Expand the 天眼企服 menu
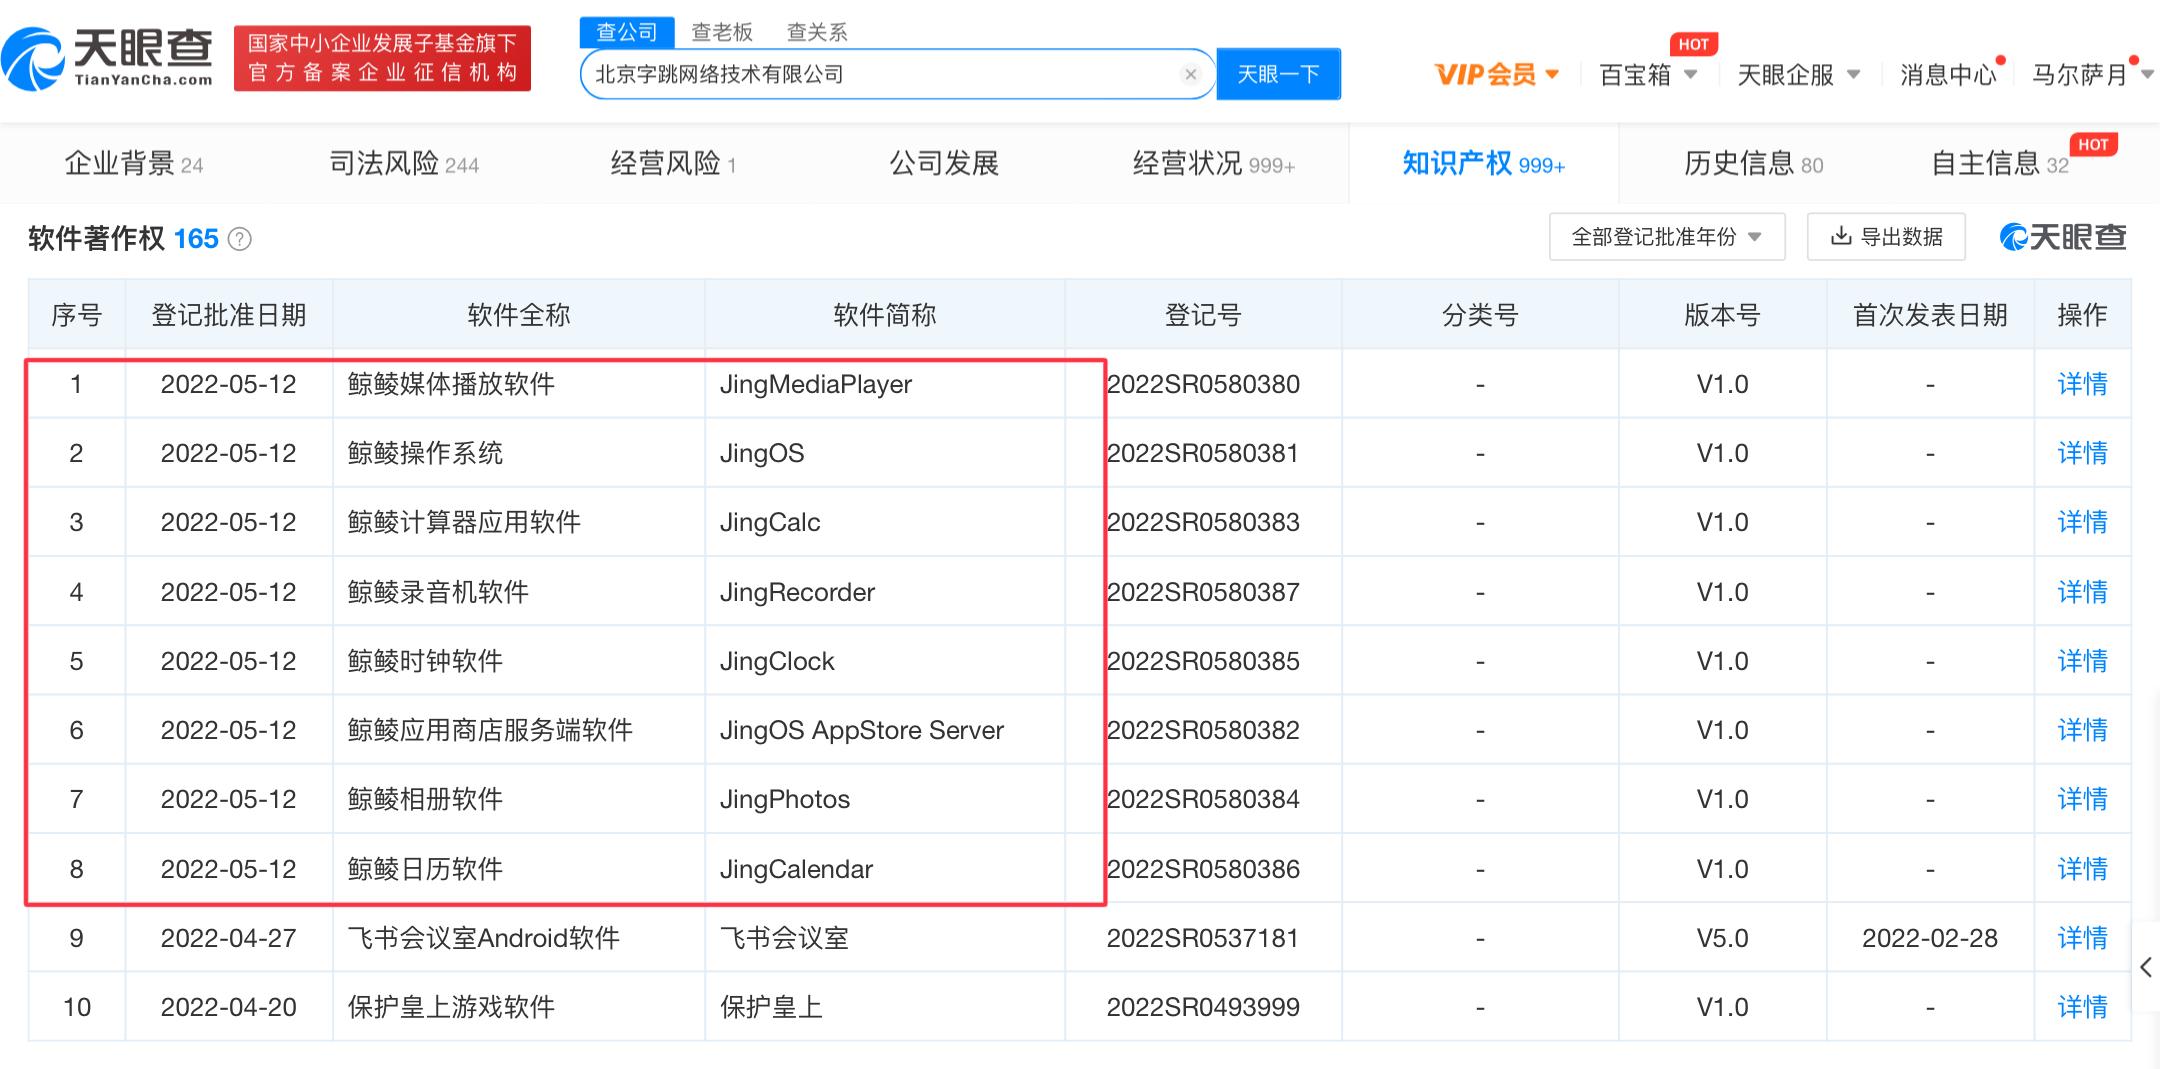The image size is (2160, 1069). point(1798,75)
